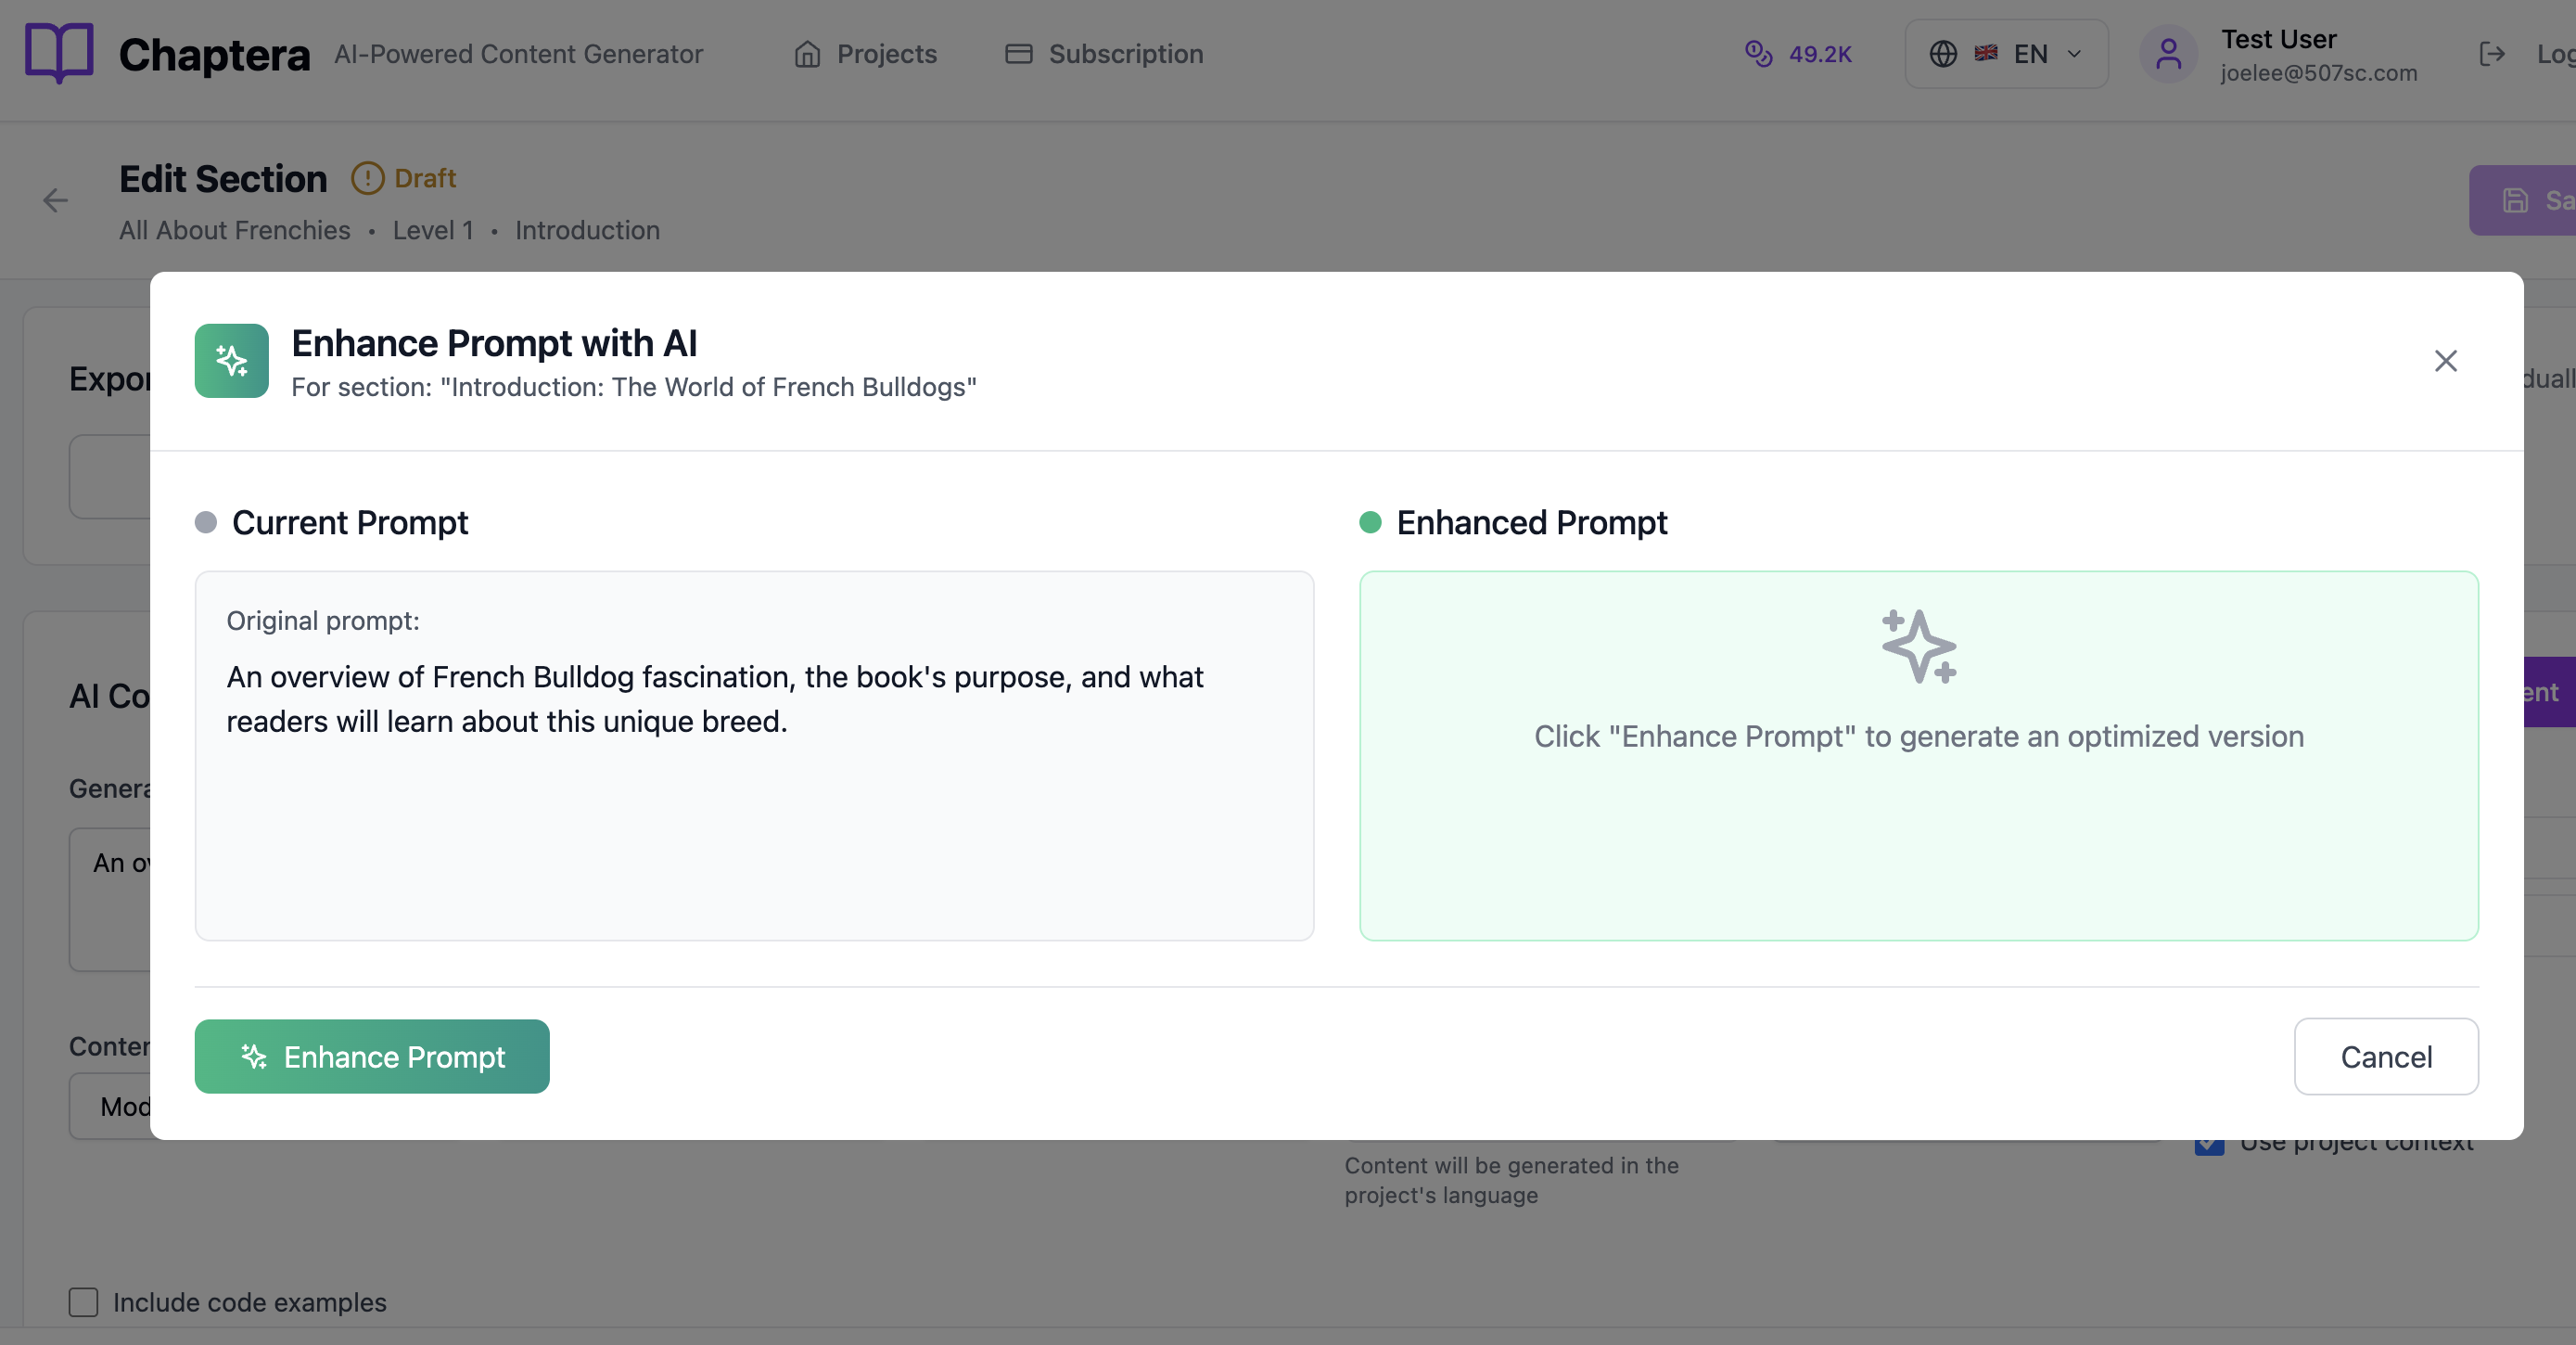Click the Draft status warning icon
The height and width of the screenshot is (1345, 2576).
(367, 179)
